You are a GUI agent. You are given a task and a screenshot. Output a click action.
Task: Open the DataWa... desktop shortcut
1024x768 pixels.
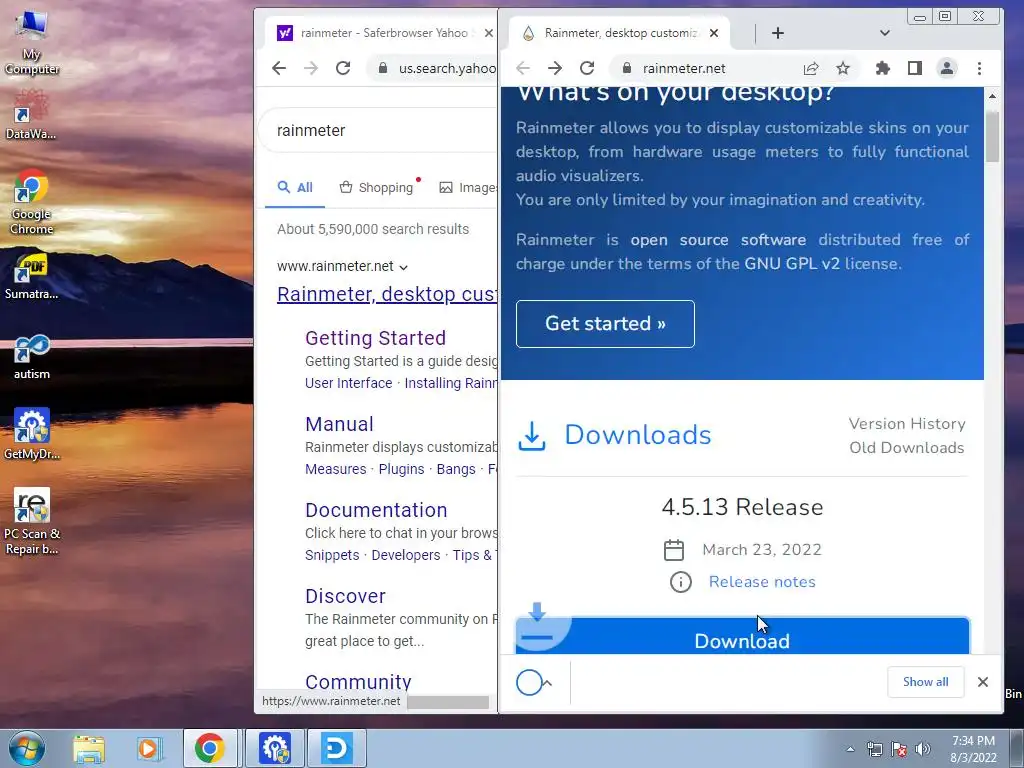[x=31, y=116]
